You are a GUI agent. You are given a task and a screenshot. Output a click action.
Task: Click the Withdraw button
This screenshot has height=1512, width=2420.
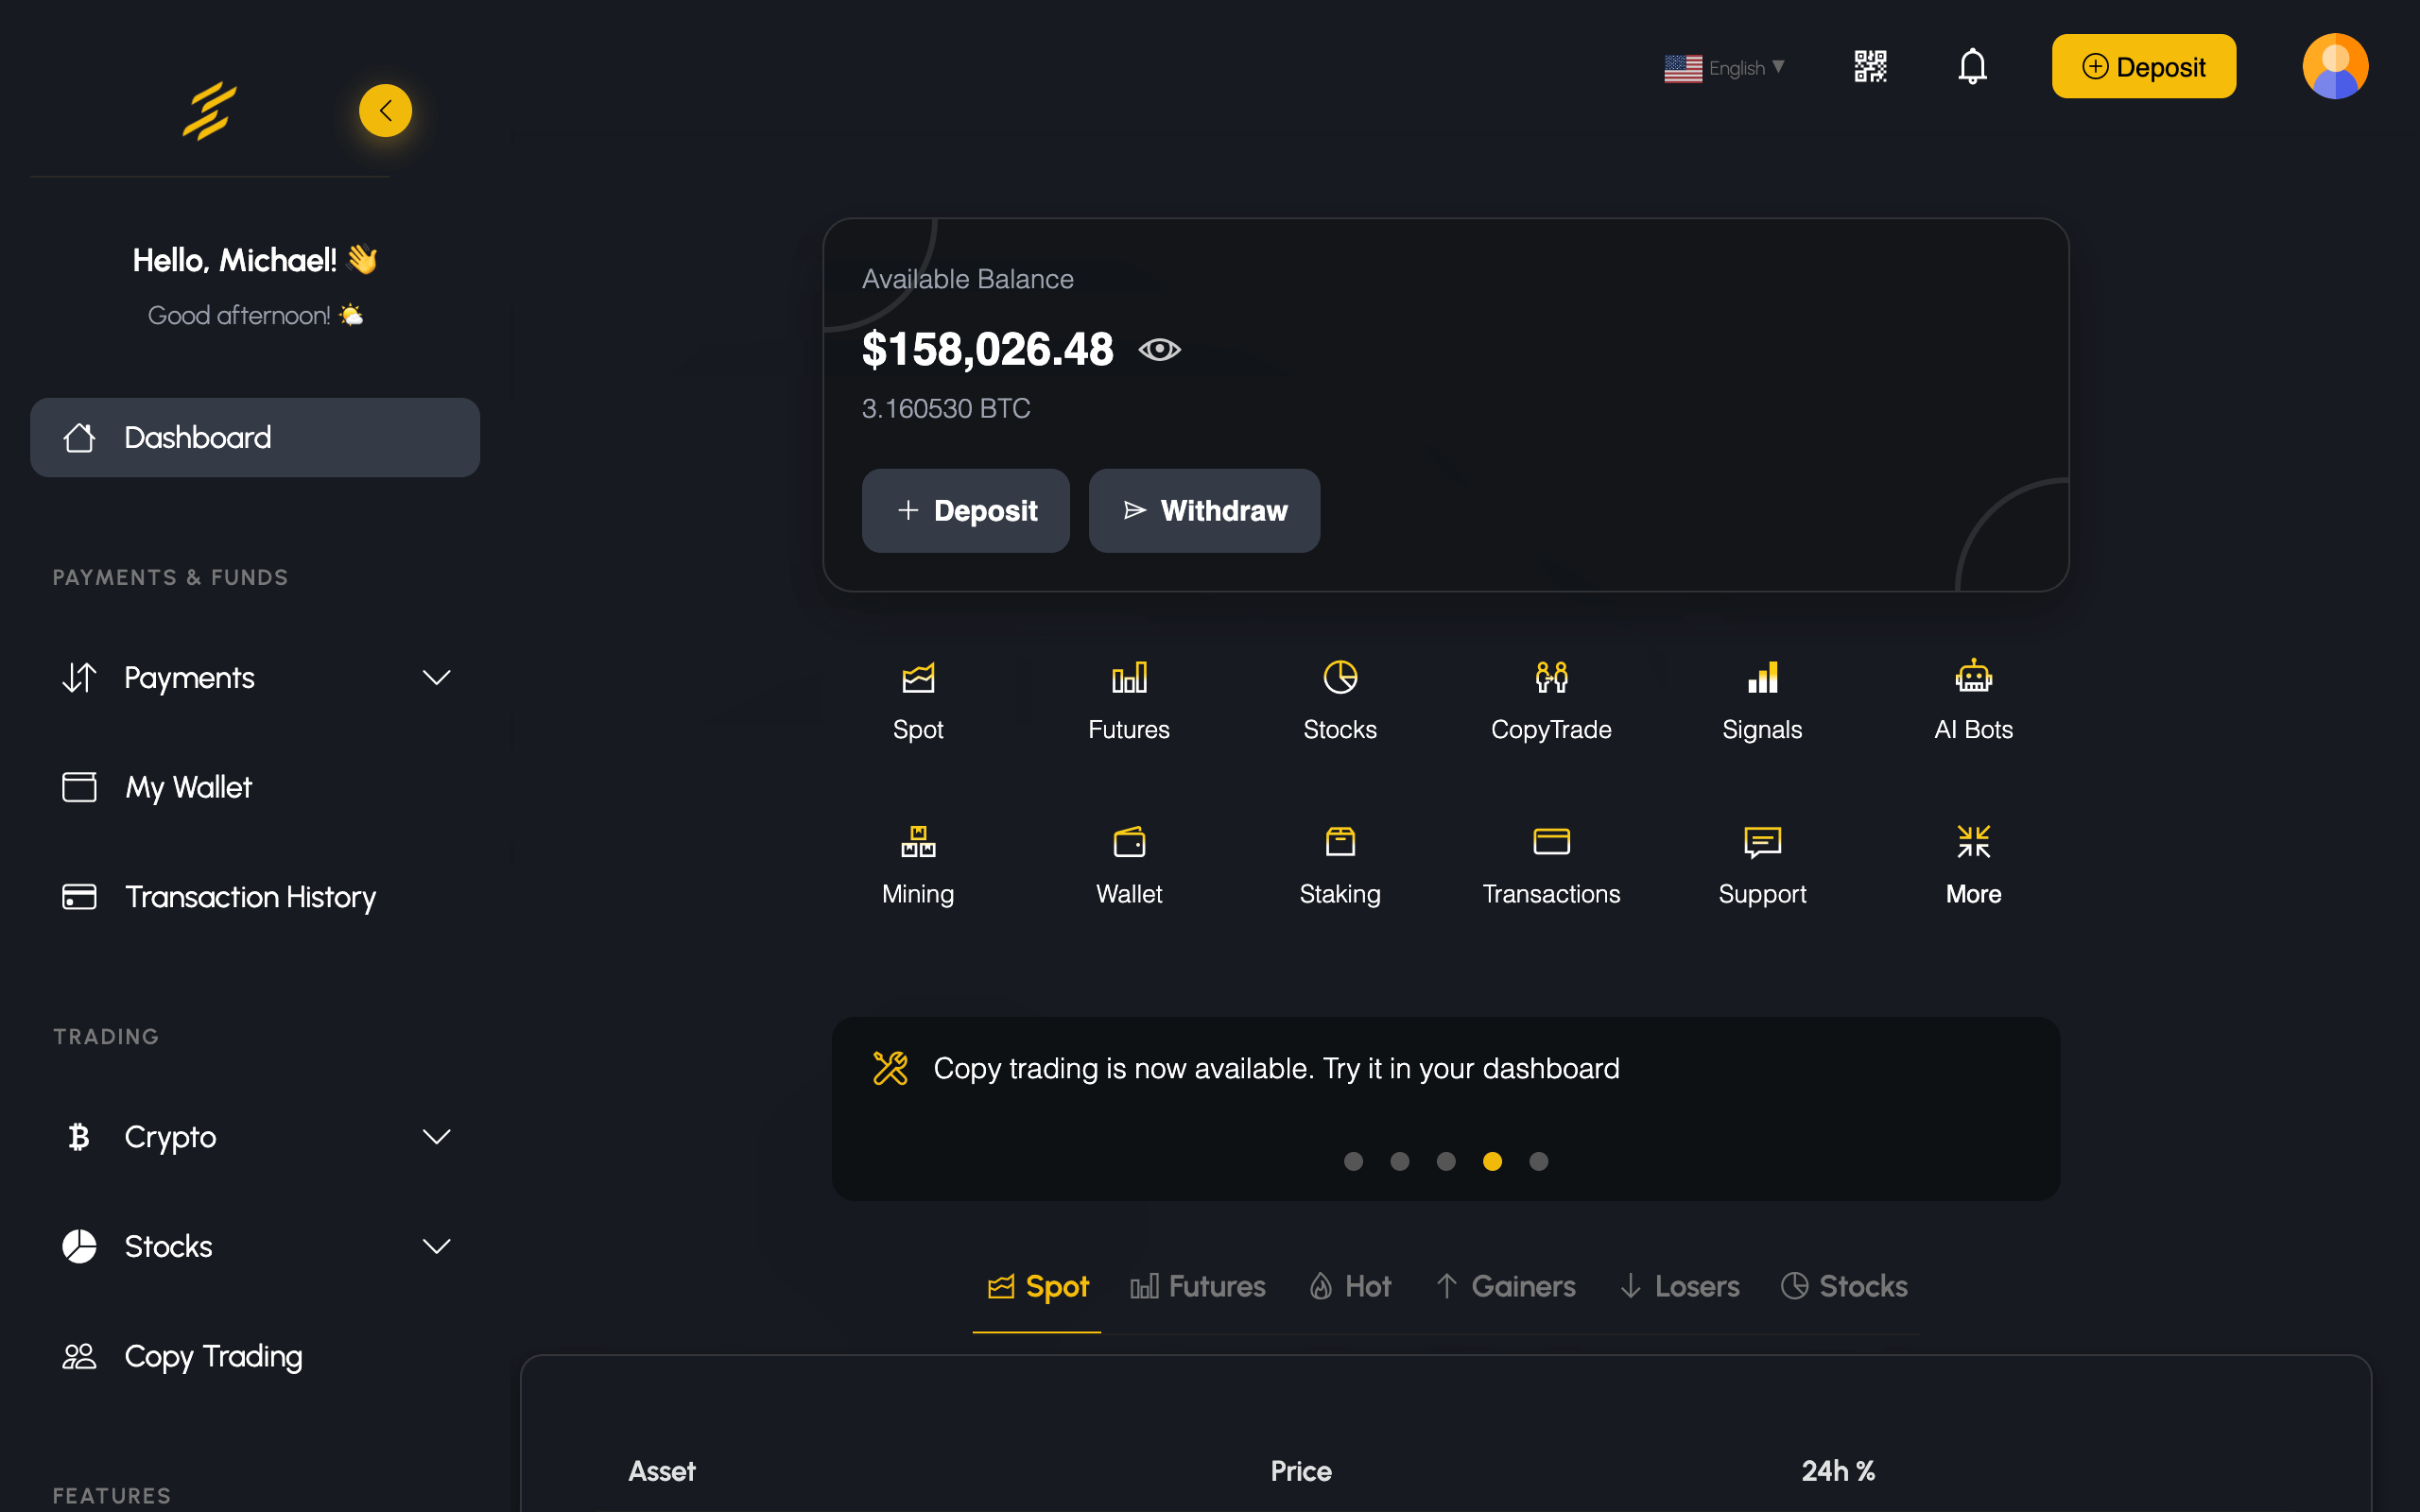click(x=1204, y=511)
